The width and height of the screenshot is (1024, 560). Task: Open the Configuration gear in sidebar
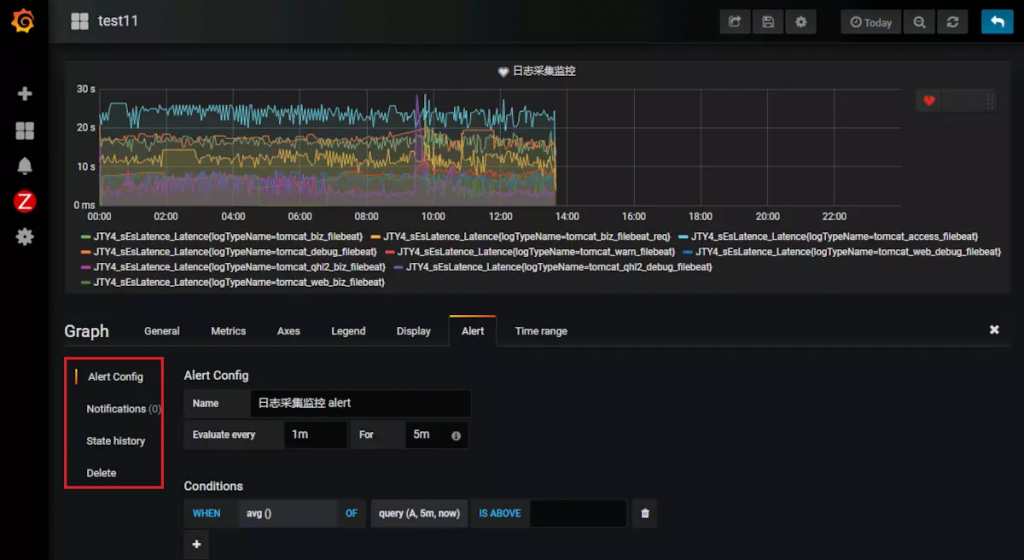pyautogui.click(x=25, y=236)
